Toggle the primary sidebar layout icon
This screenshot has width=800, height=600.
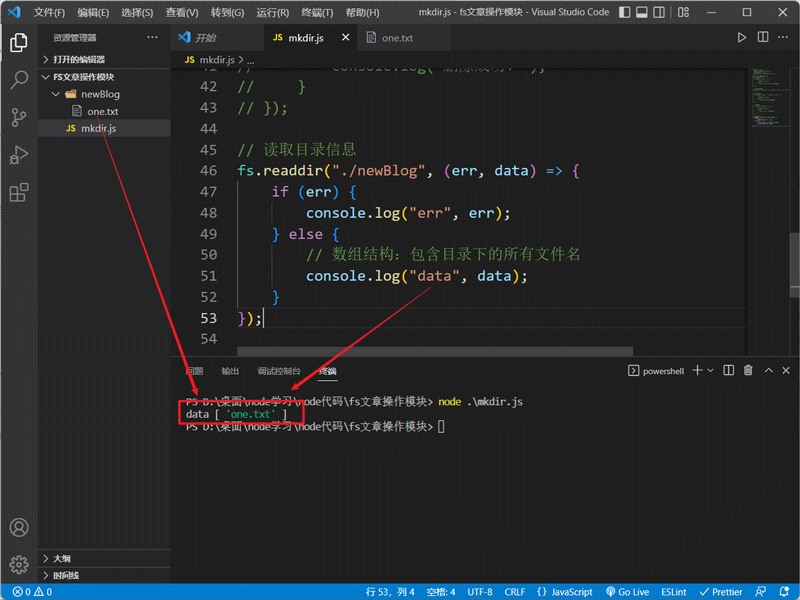624,12
